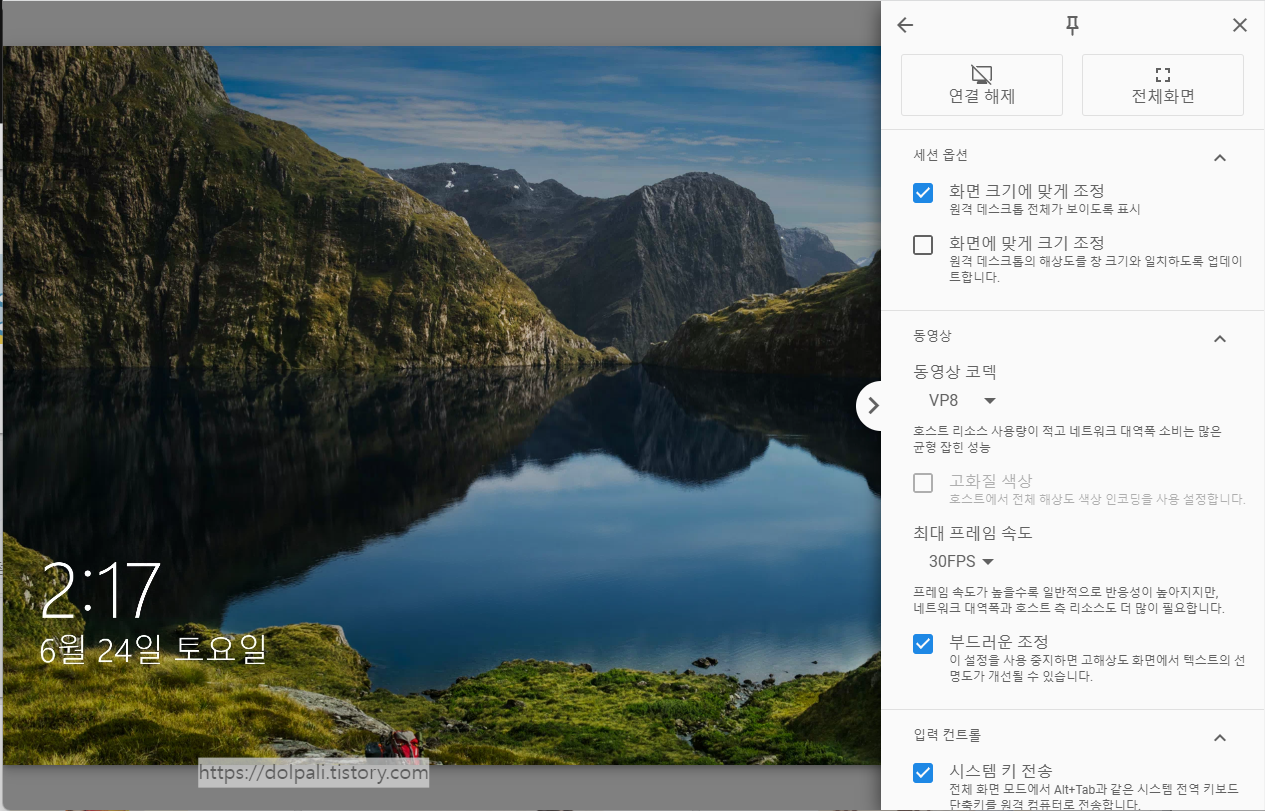Image resolution: width=1265 pixels, height=811 pixels.
Task: Click the 전체화면 button
Action: 1162,85
